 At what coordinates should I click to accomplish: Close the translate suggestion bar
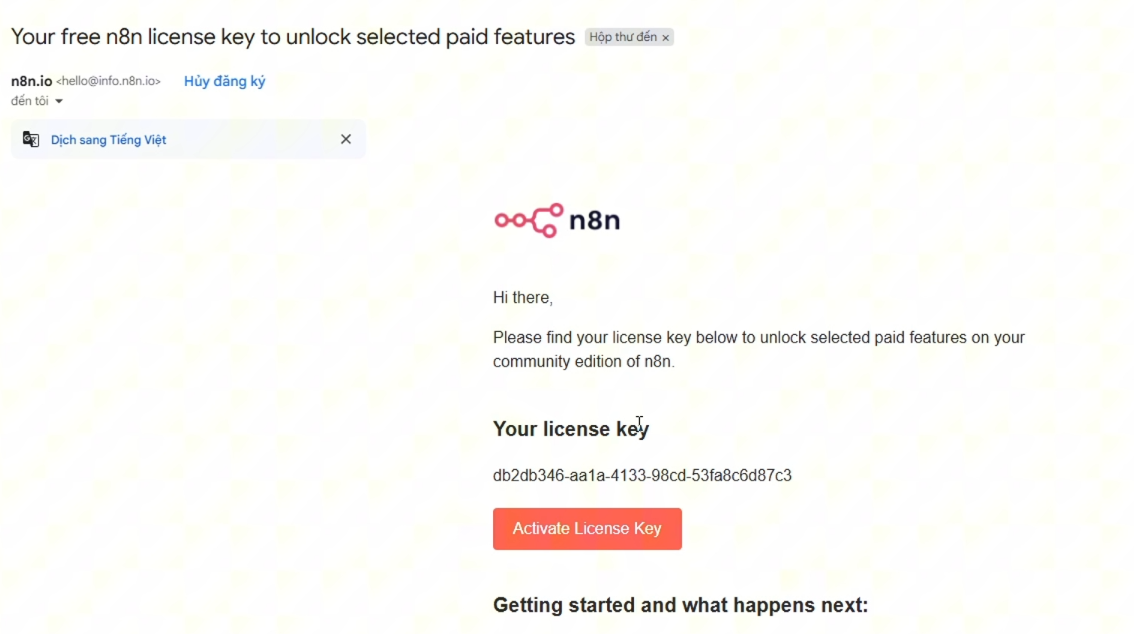click(x=346, y=139)
